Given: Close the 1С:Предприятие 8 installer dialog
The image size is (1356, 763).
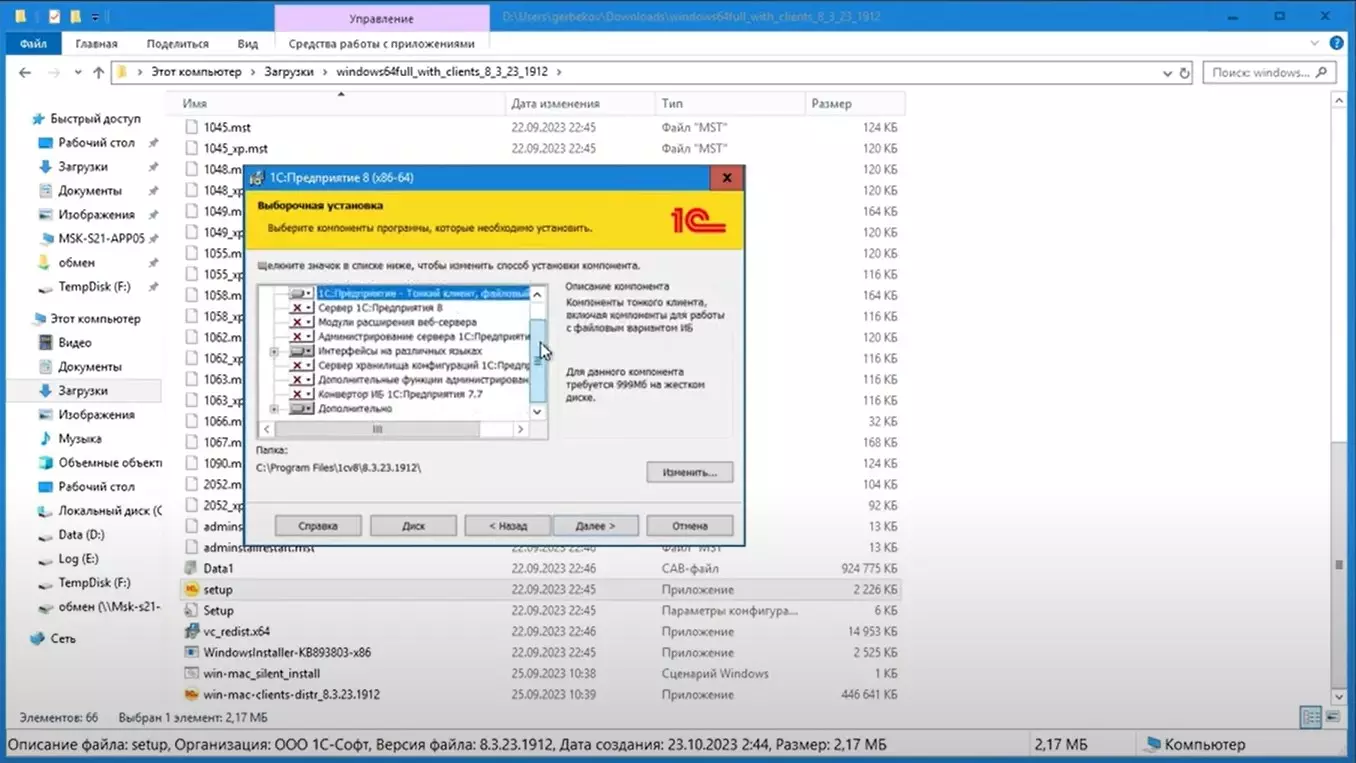Looking at the screenshot, I should click(x=727, y=178).
